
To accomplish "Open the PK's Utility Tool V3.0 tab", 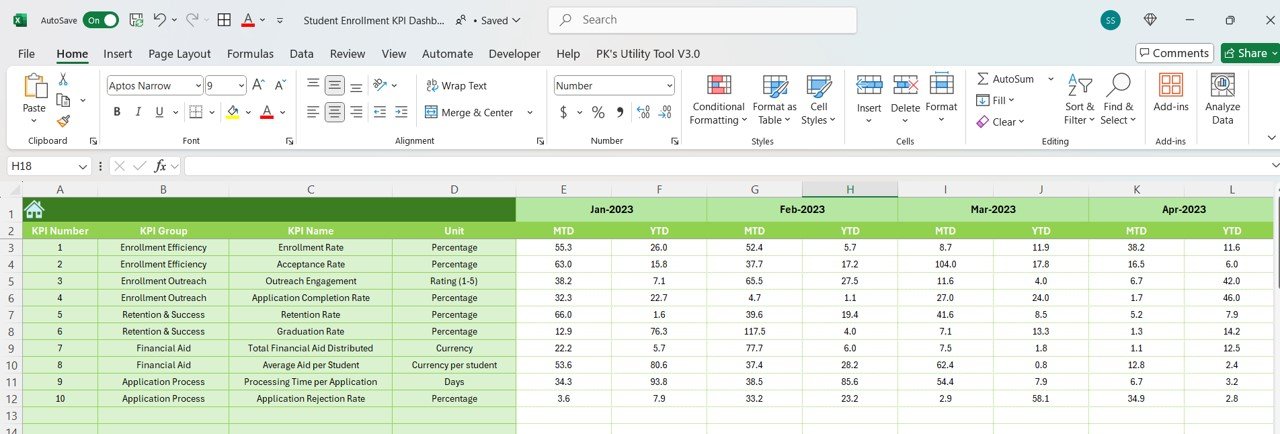I will [648, 54].
